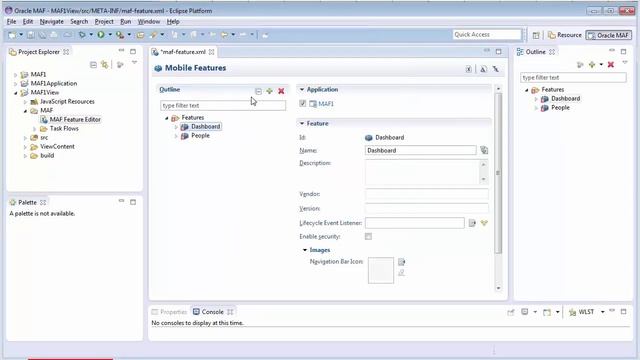The width and height of the screenshot is (640, 360).
Task: Click the Navigation Bar Icon preview box
Action: pyautogui.click(x=381, y=270)
